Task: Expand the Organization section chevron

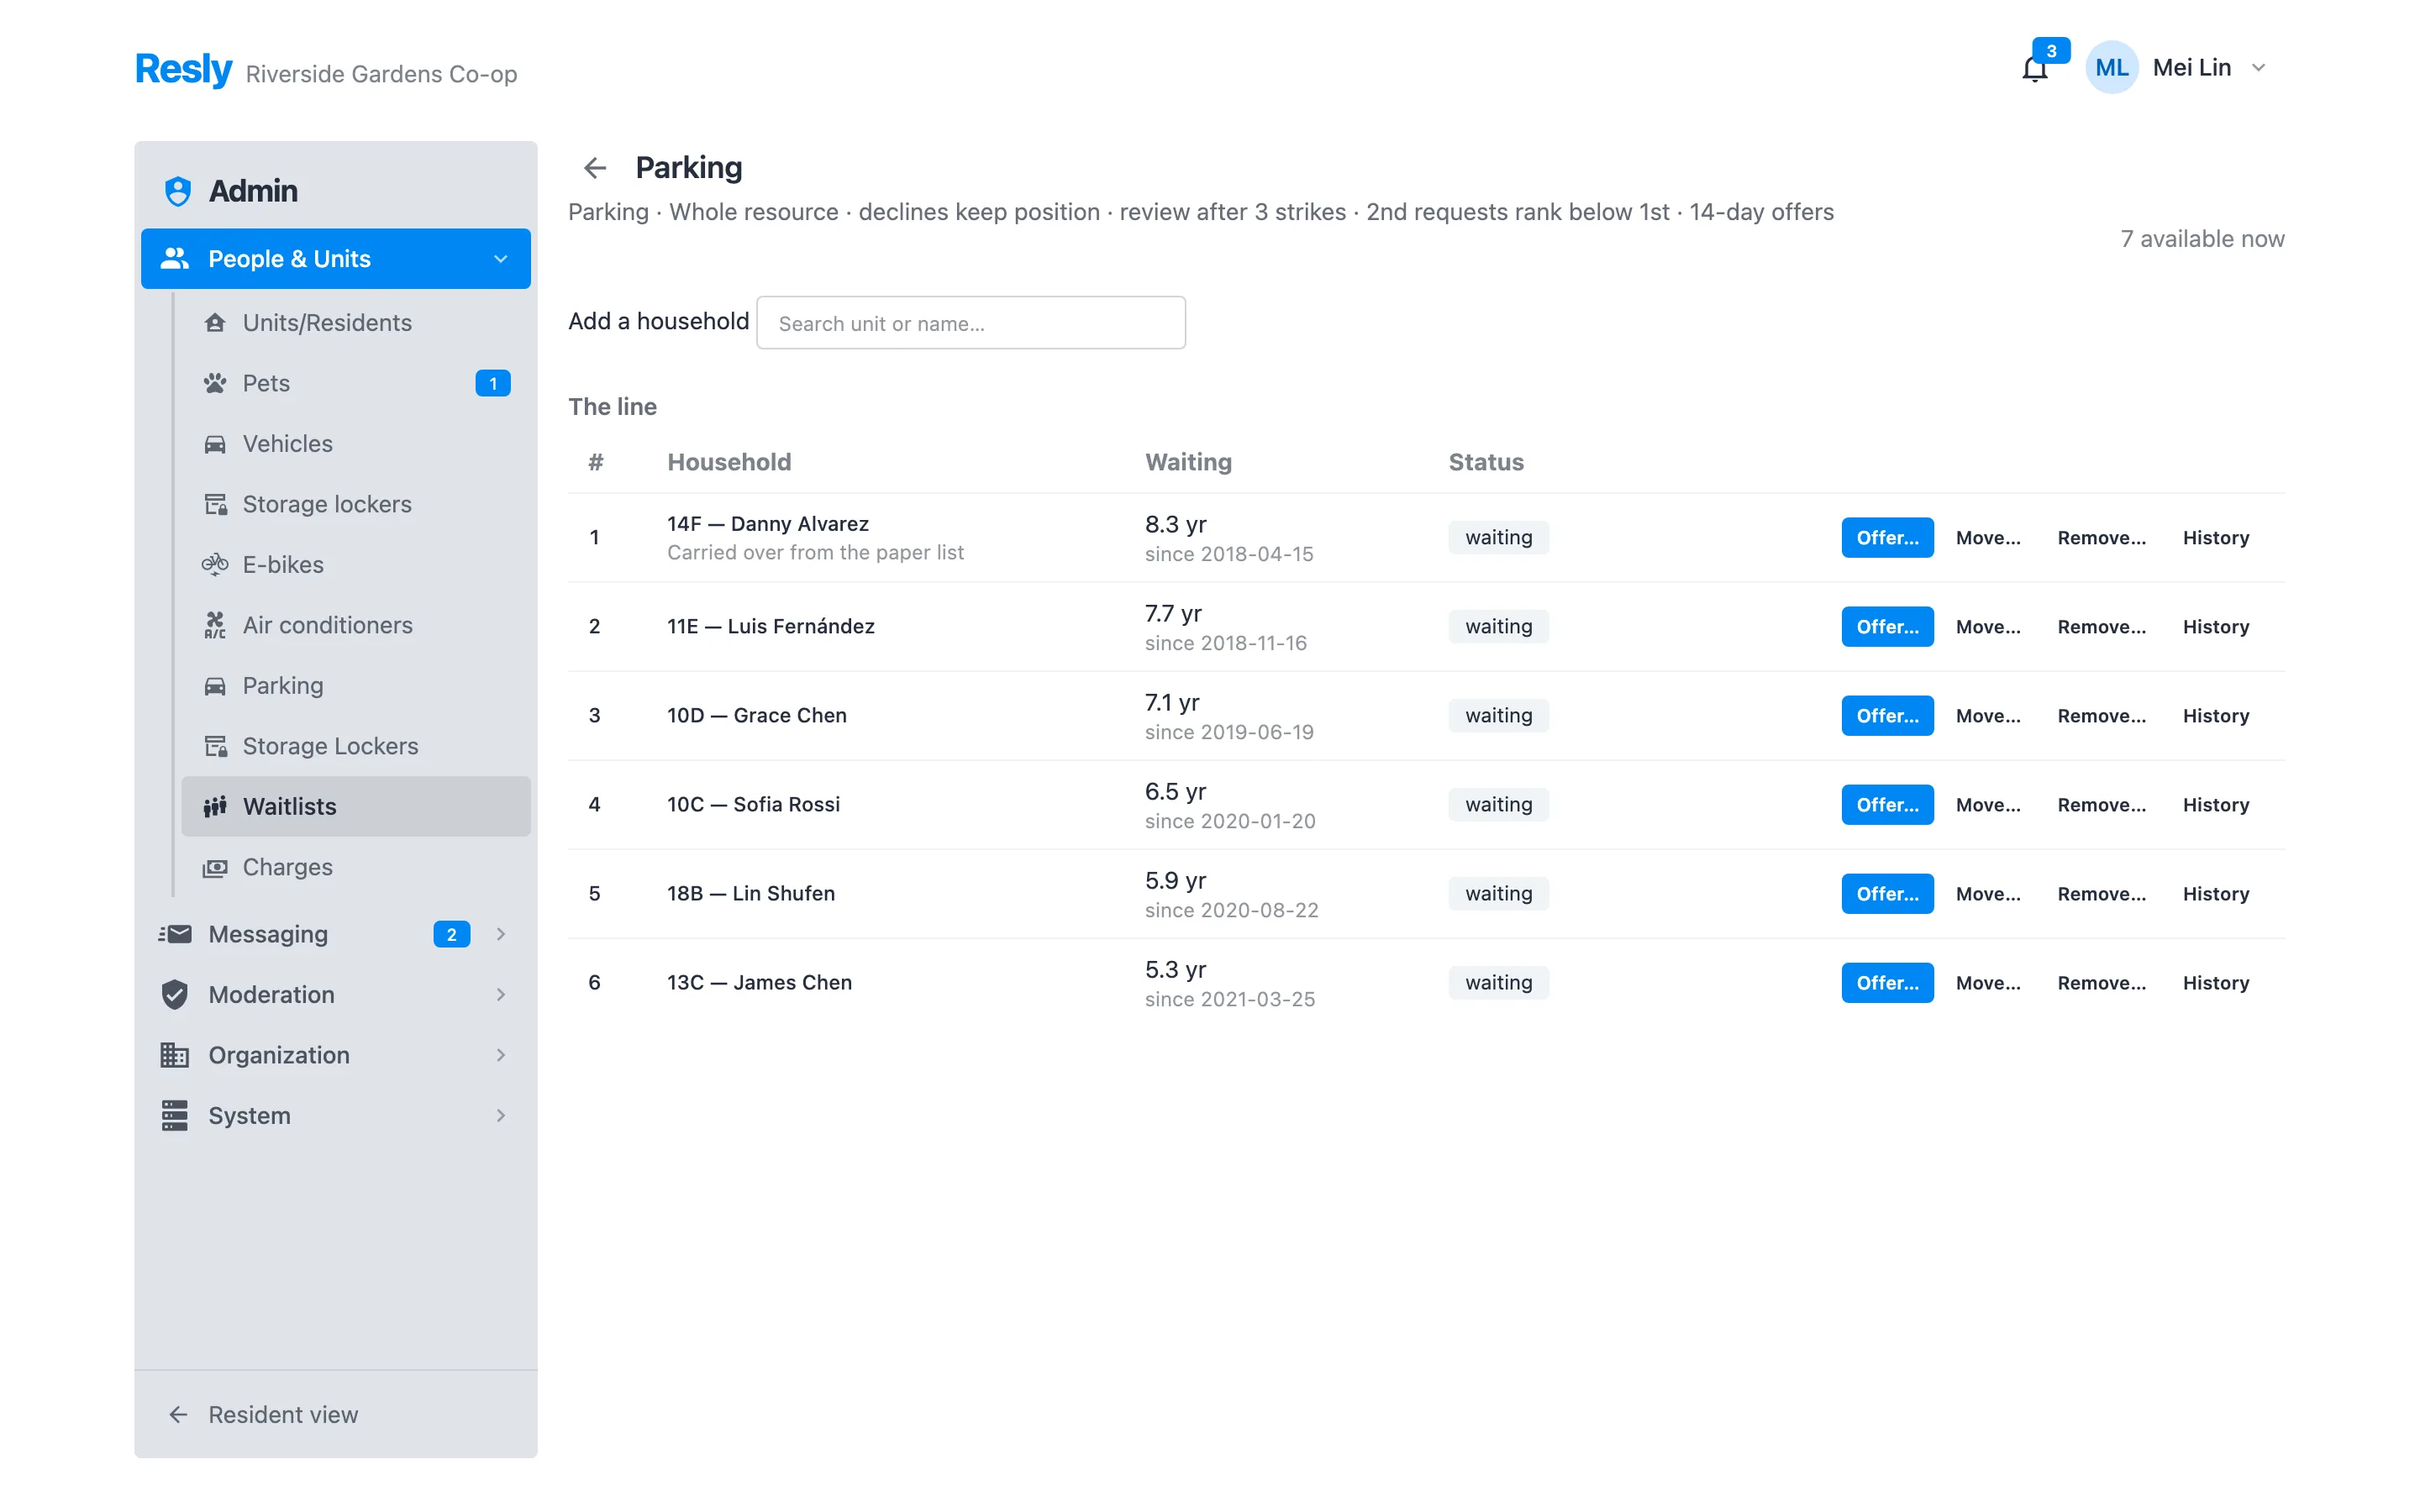Action: click(501, 1055)
